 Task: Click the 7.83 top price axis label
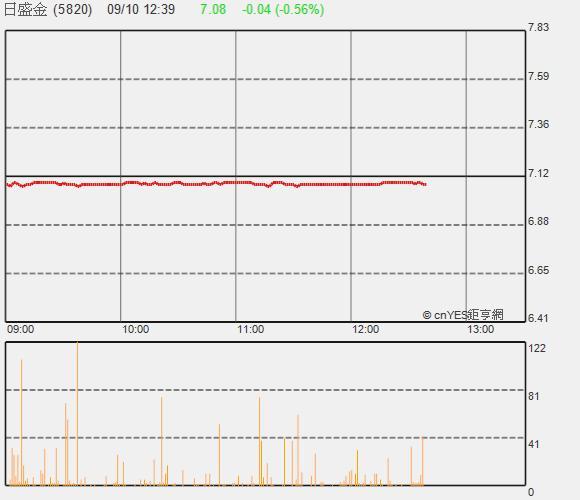[x=539, y=27]
